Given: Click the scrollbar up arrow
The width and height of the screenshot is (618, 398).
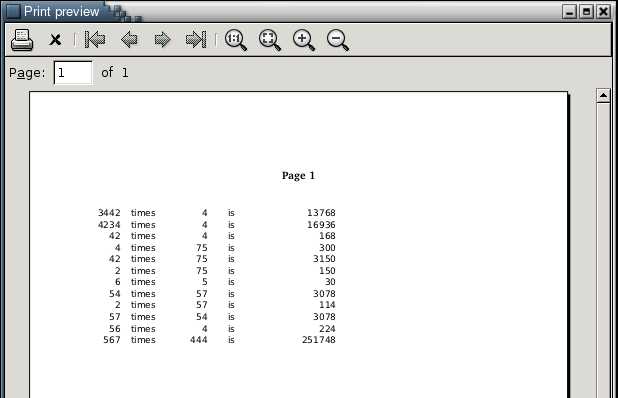Looking at the screenshot, I should click(x=603, y=96).
